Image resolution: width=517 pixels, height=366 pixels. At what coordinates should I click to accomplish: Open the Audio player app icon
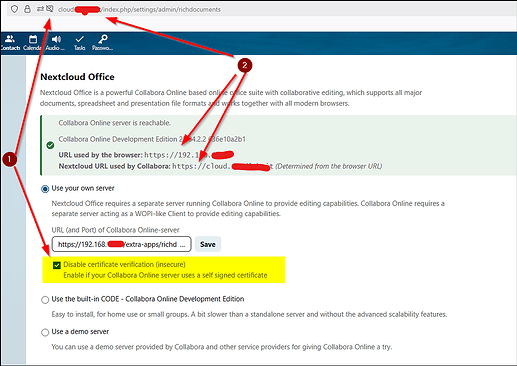click(x=56, y=39)
